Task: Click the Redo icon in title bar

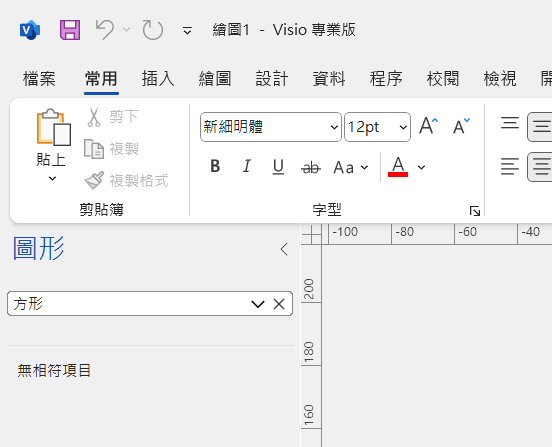Action: pyautogui.click(x=152, y=30)
